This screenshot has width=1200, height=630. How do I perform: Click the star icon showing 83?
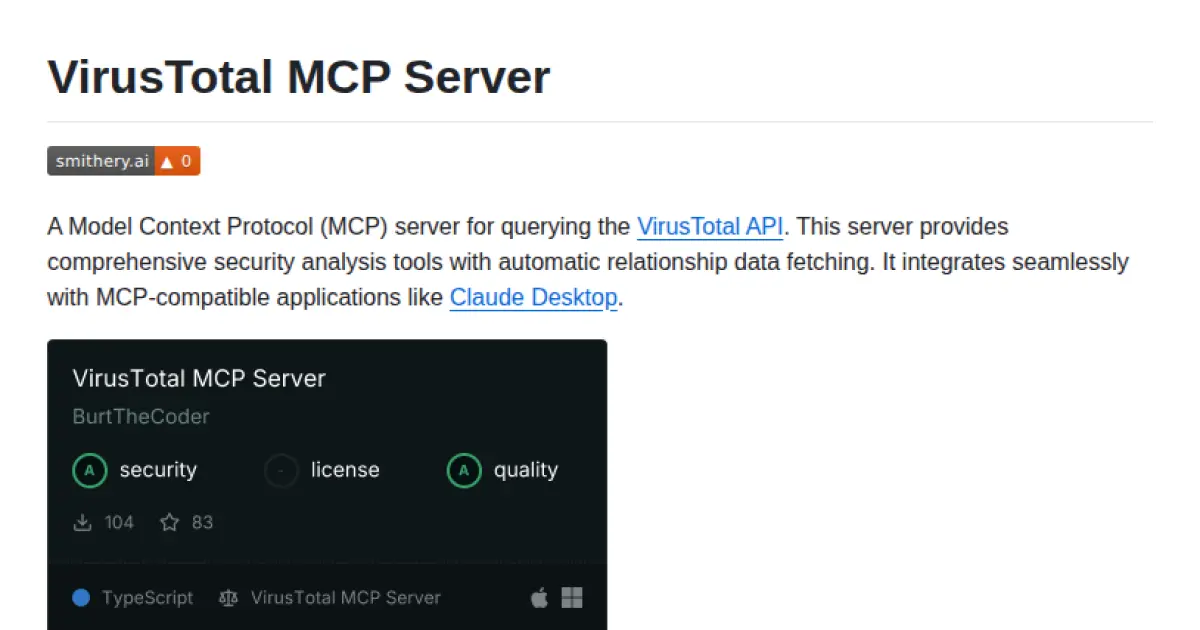(x=168, y=522)
